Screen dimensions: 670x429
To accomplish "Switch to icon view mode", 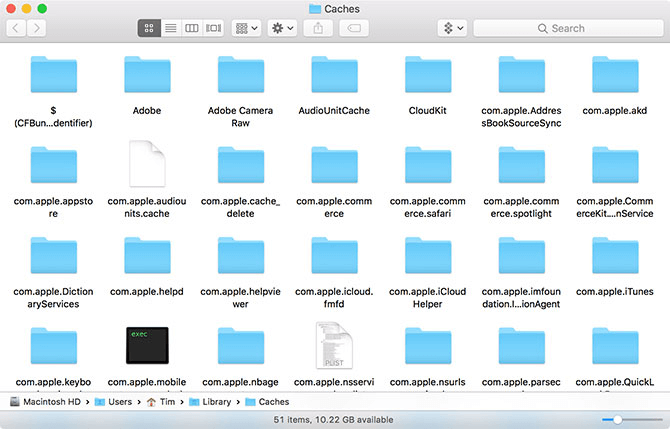I will 149,28.
